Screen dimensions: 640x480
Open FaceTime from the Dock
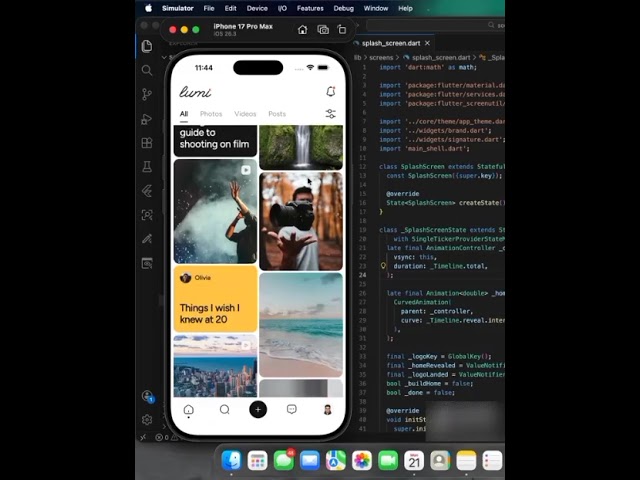388,460
